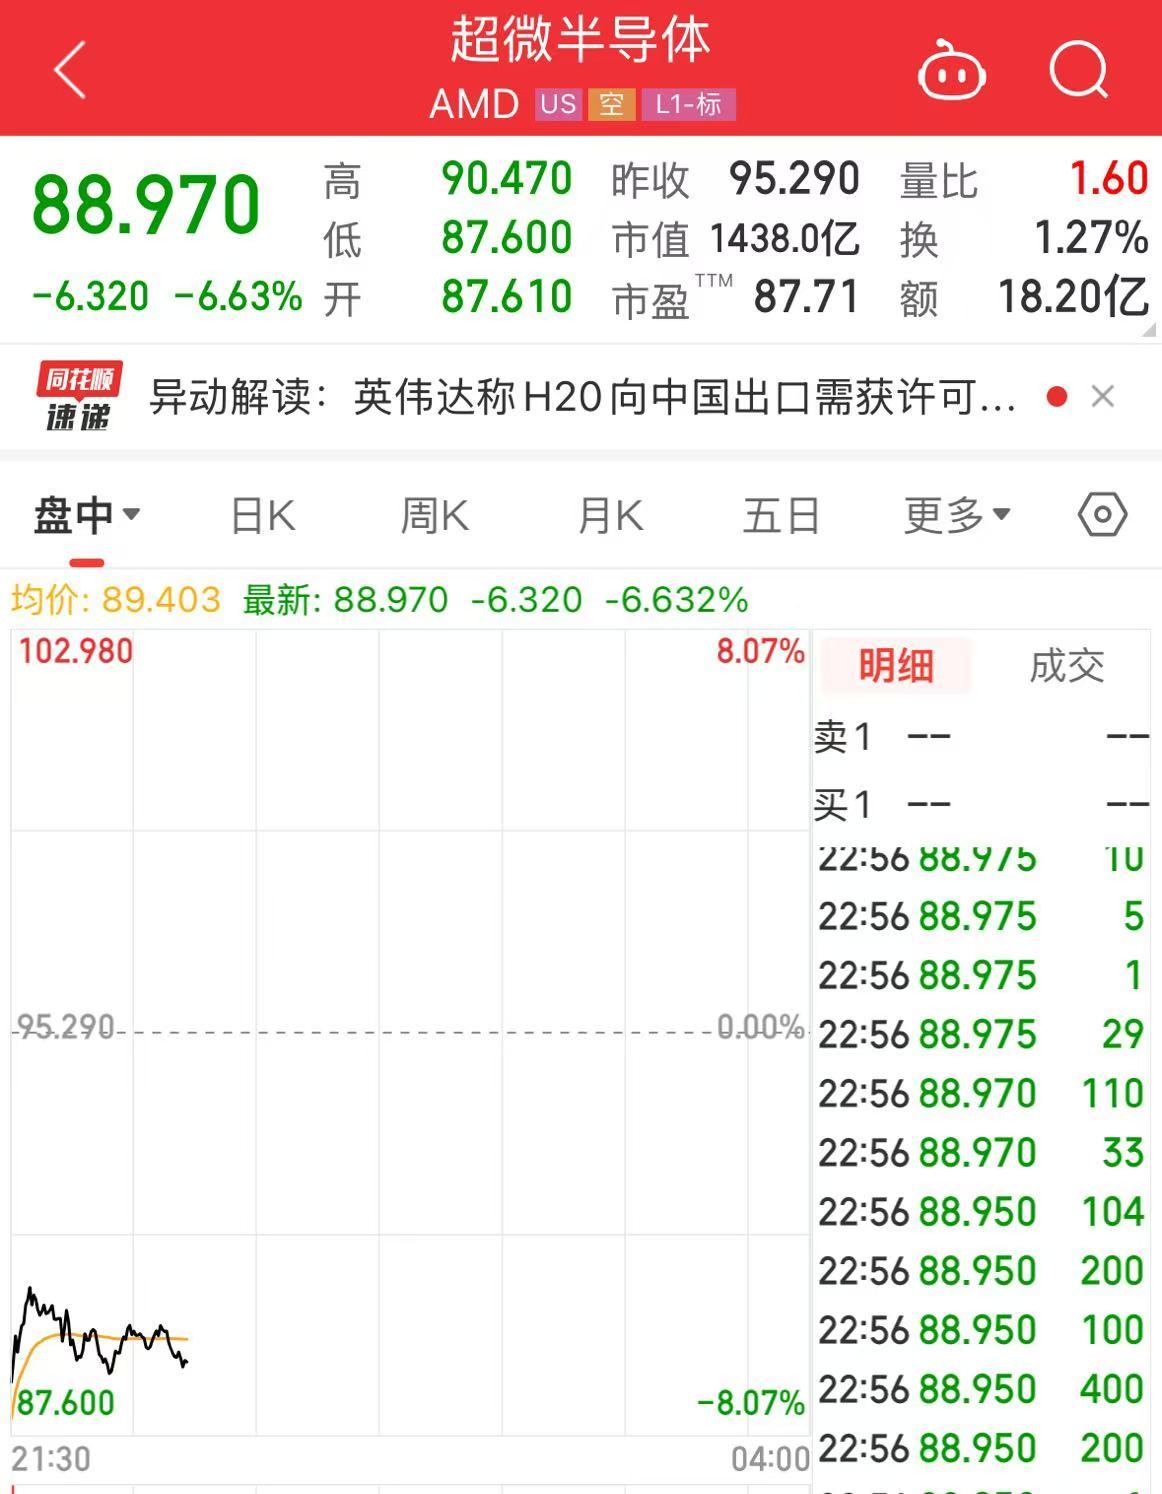Tap the 04:00 time axis label

770,1459
